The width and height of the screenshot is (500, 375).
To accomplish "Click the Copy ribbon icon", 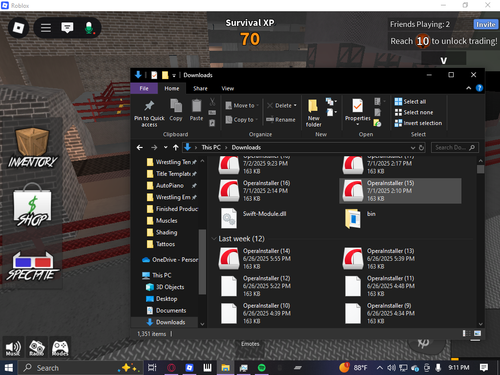I will [x=176, y=110].
